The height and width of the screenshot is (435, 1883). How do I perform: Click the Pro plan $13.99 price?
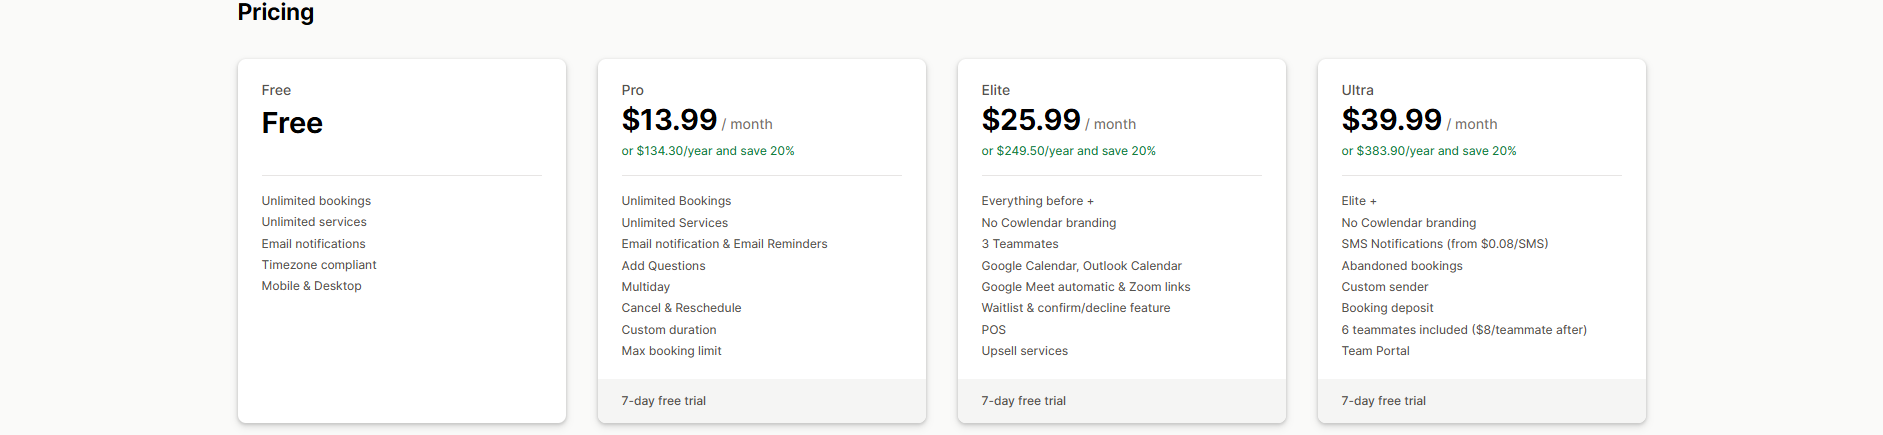click(x=669, y=120)
